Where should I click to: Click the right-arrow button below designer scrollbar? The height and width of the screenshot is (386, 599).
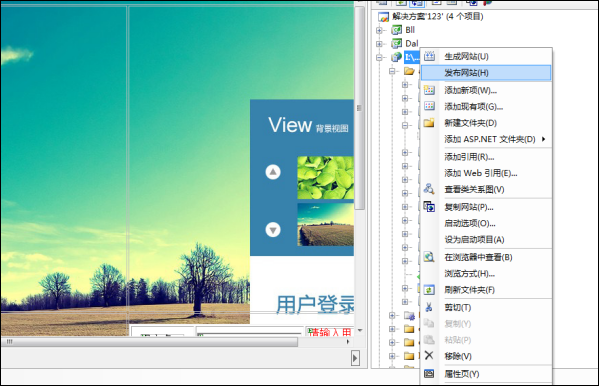point(355,358)
